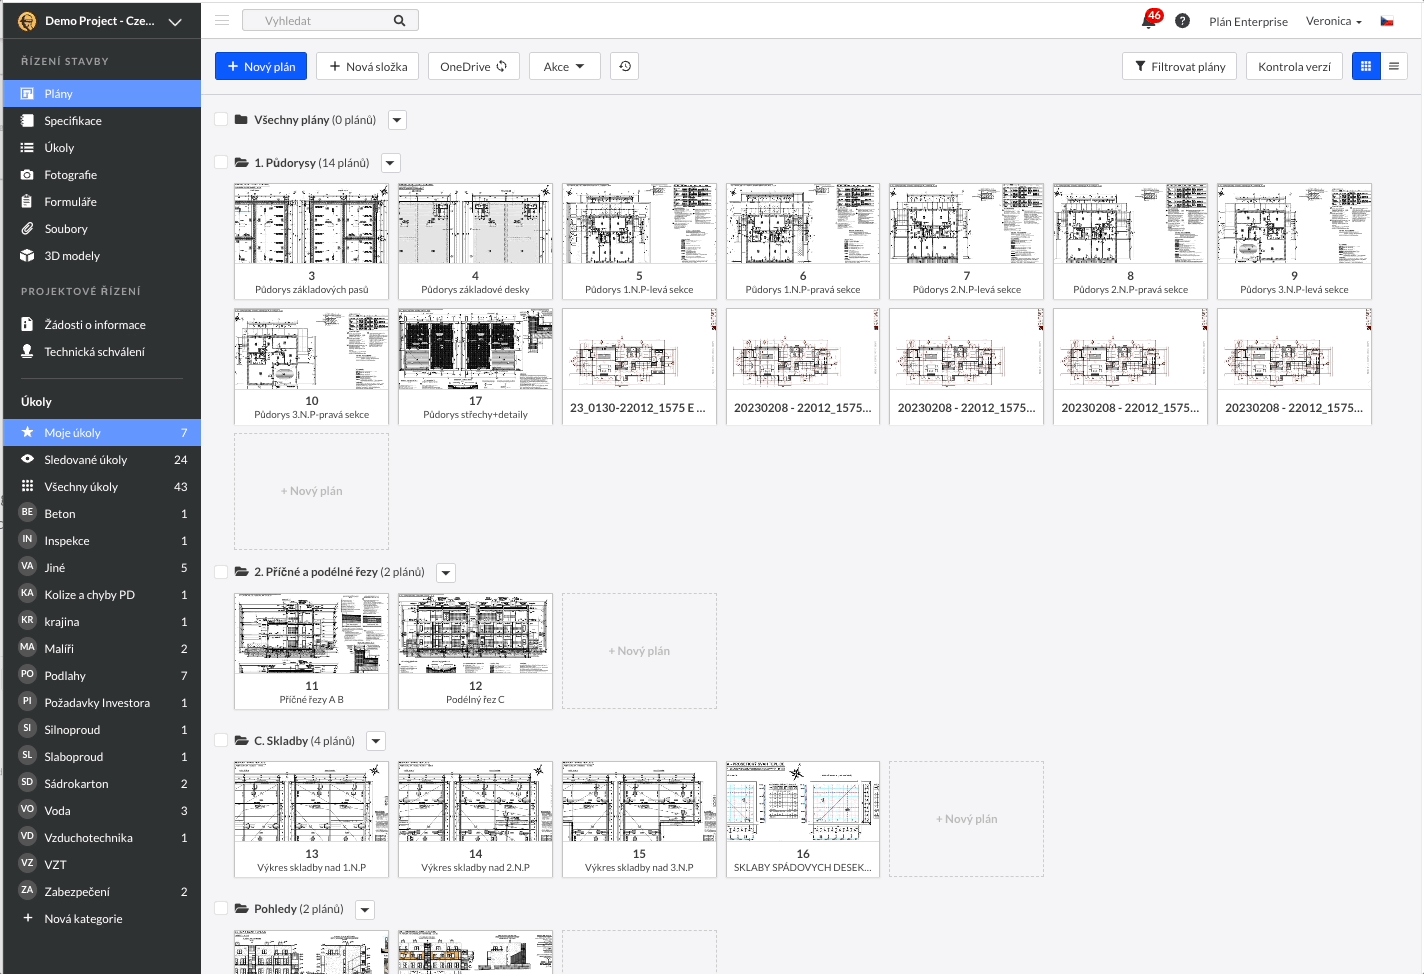Click + Nový plán placeholder in C. Skladby
The image size is (1424, 974).
(x=967, y=819)
